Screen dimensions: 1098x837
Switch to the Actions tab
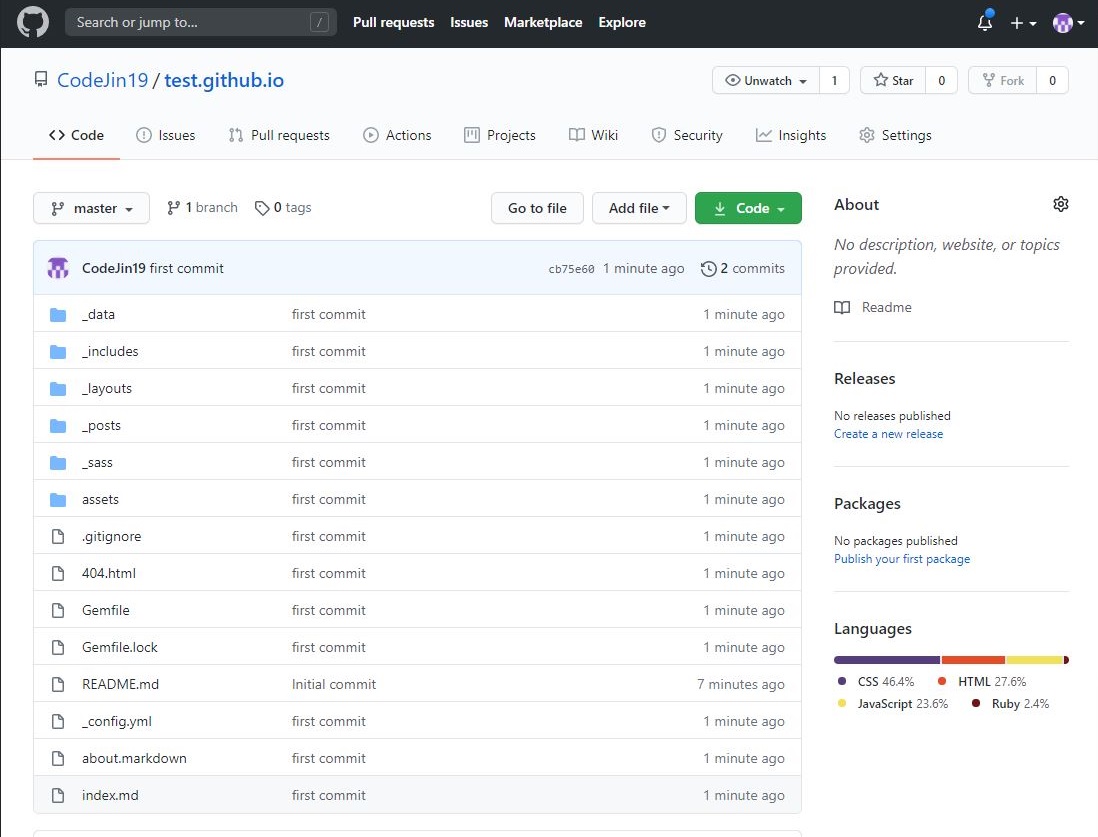point(397,135)
